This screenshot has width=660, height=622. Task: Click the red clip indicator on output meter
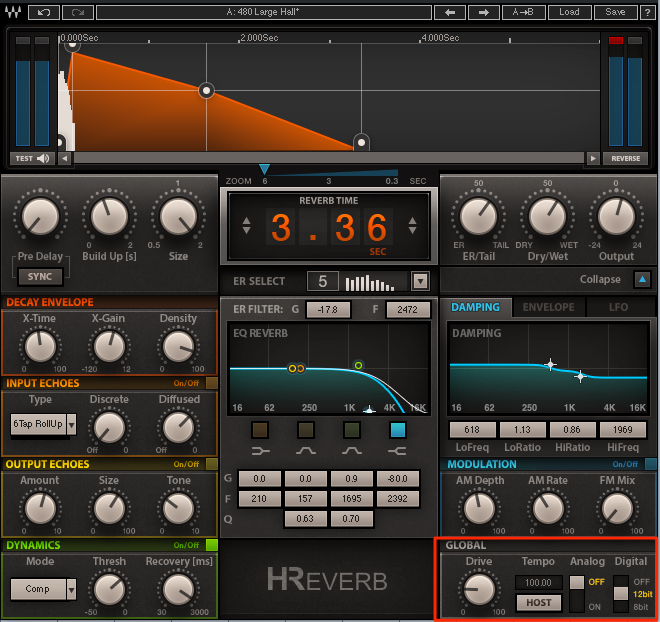point(616,40)
